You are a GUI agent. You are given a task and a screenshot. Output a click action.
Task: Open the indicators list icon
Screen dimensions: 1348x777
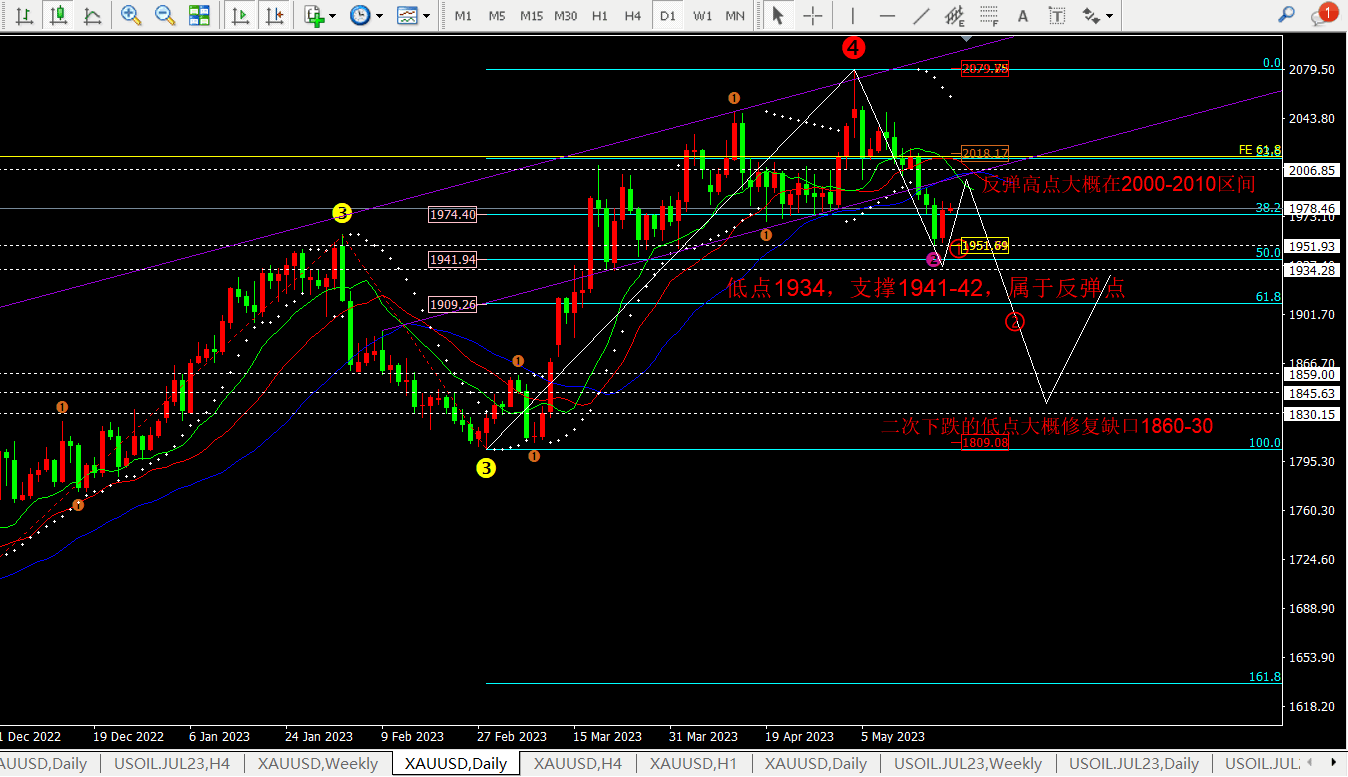314,15
